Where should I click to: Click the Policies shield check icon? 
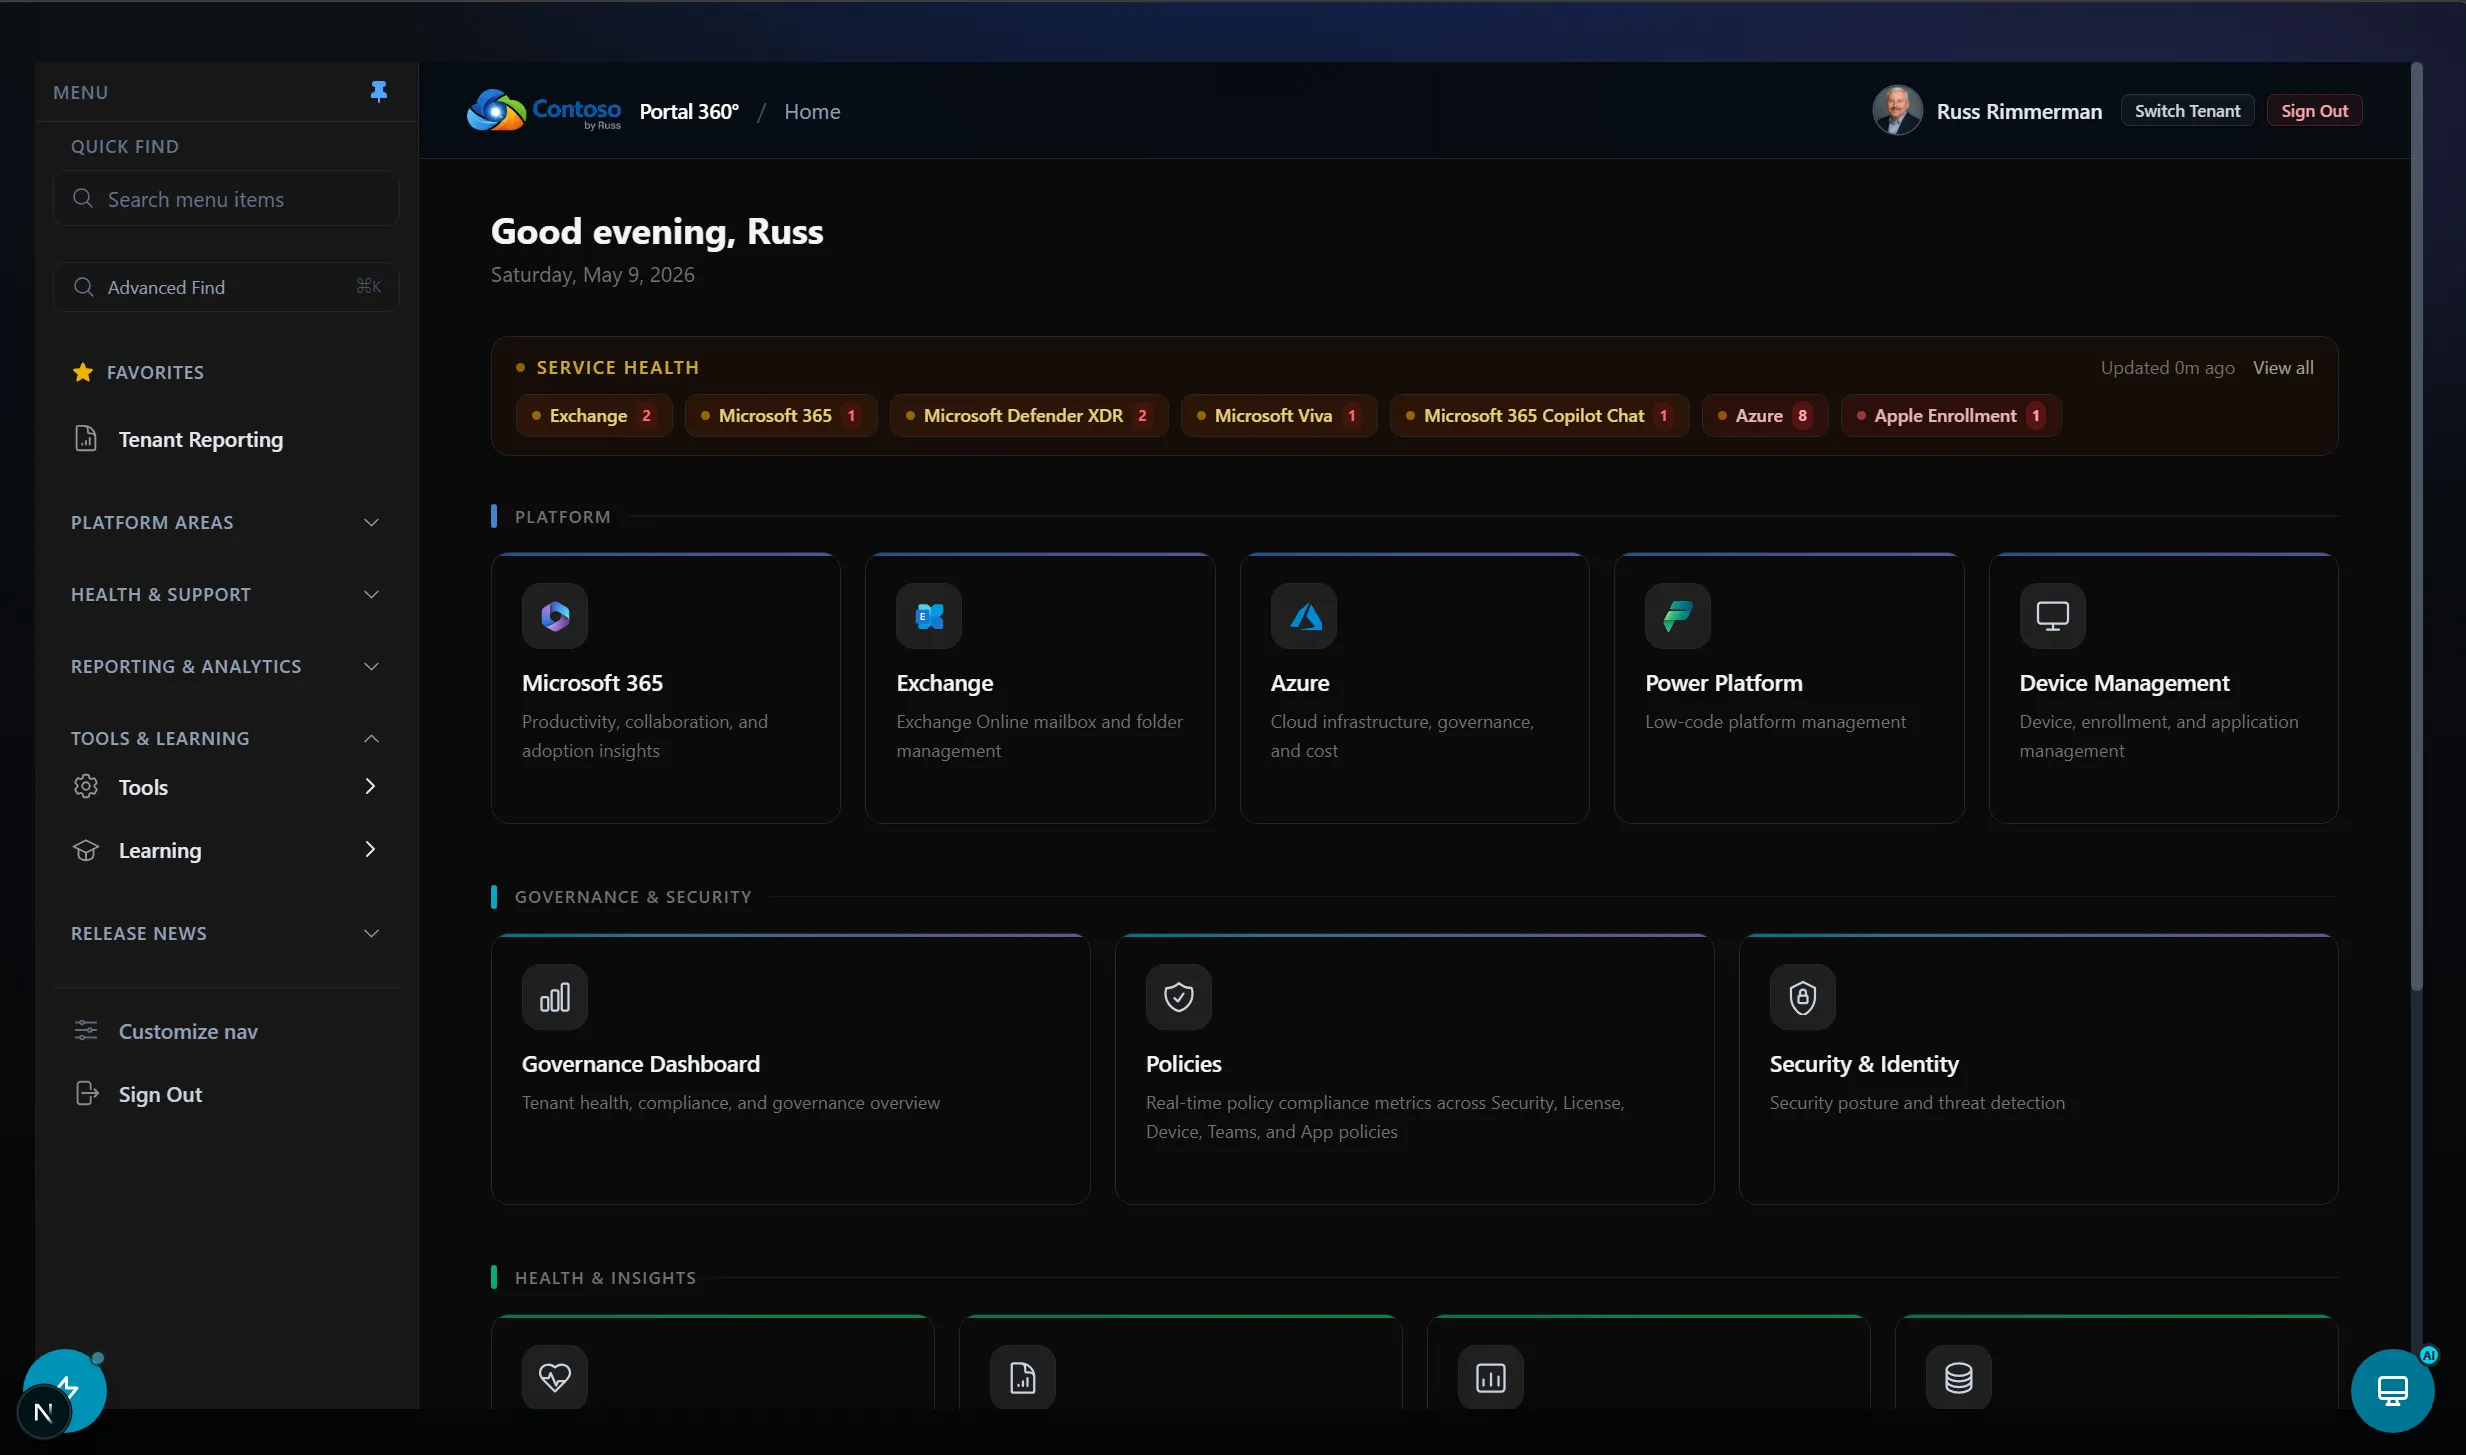1179,997
